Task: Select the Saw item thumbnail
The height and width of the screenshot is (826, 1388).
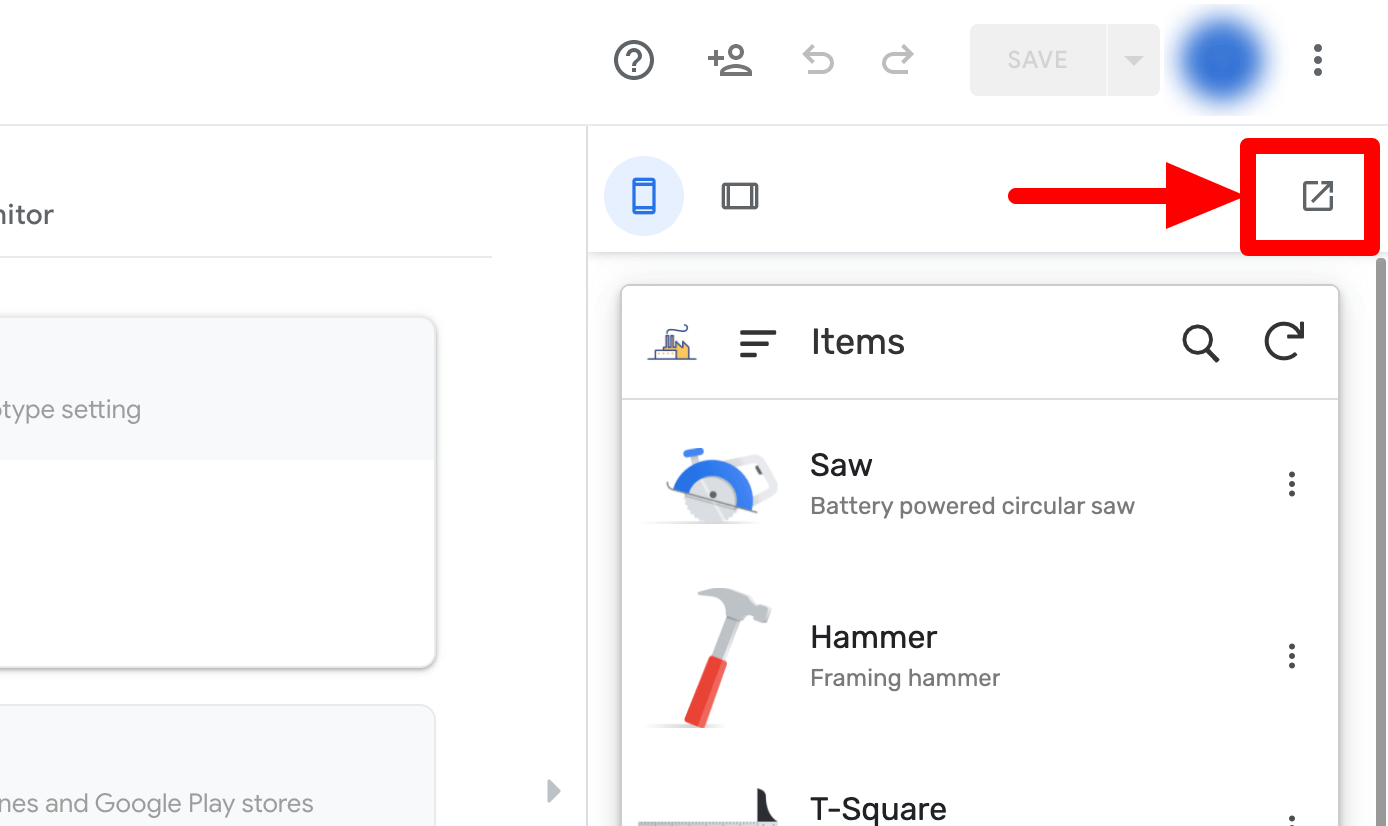Action: pos(712,485)
